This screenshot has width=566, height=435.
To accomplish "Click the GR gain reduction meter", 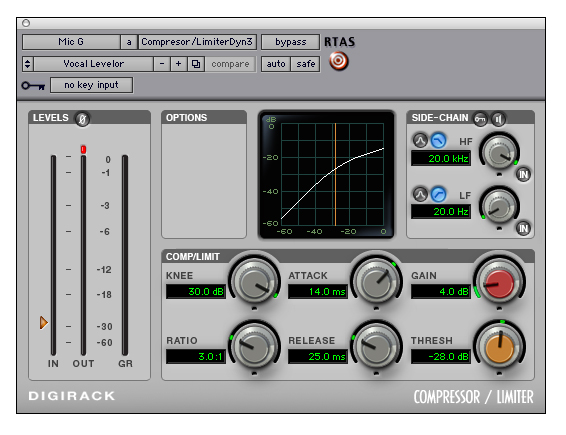I will point(125,255).
